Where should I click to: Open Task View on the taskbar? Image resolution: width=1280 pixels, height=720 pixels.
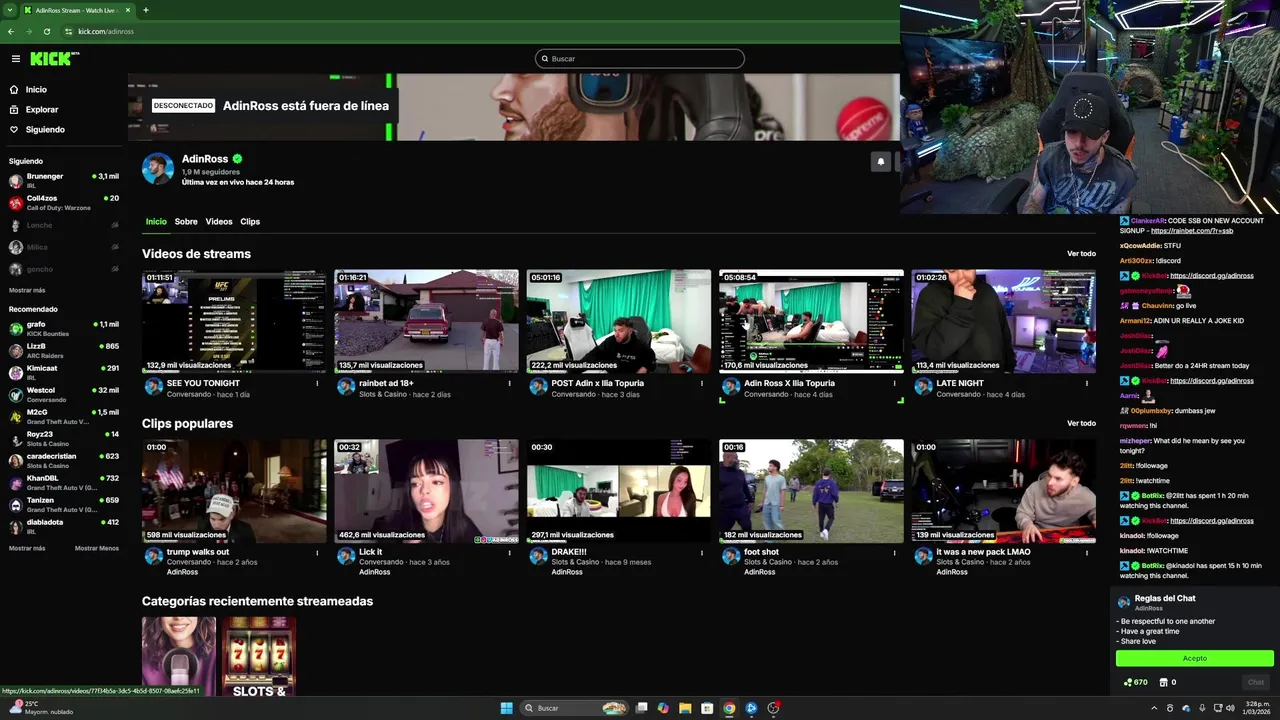click(x=642, y=708)
